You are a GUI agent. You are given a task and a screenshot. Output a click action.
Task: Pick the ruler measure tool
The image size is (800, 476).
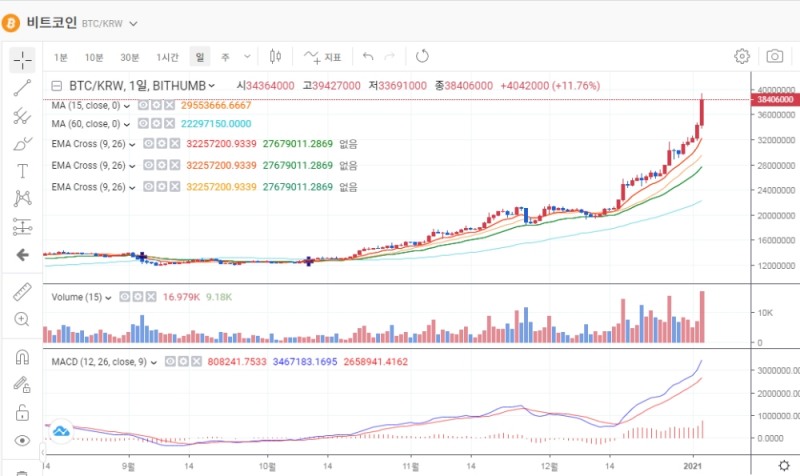[x=22, y=292]
